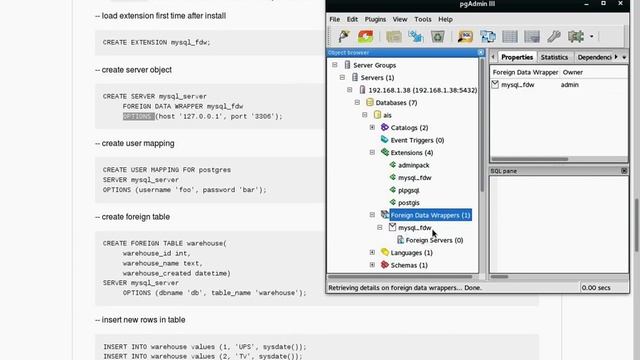
Task: Click the filtered rows grid icon
Action: 532,36
